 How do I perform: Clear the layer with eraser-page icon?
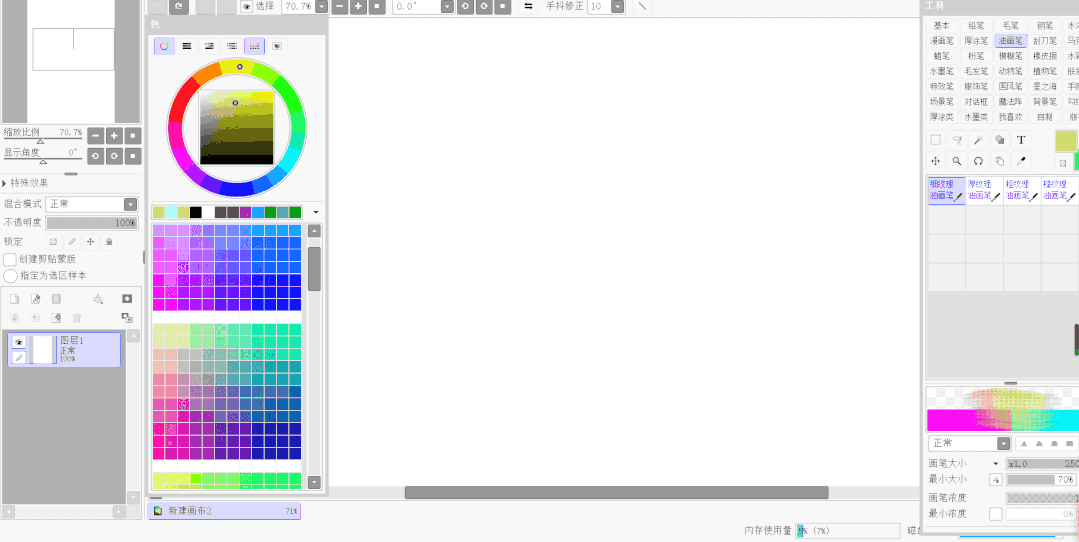tap(56, 318)
